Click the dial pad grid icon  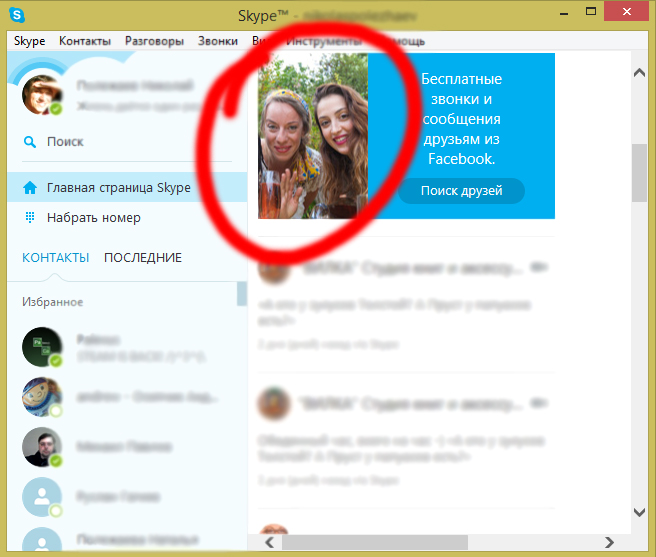click(x=30, y=218)
